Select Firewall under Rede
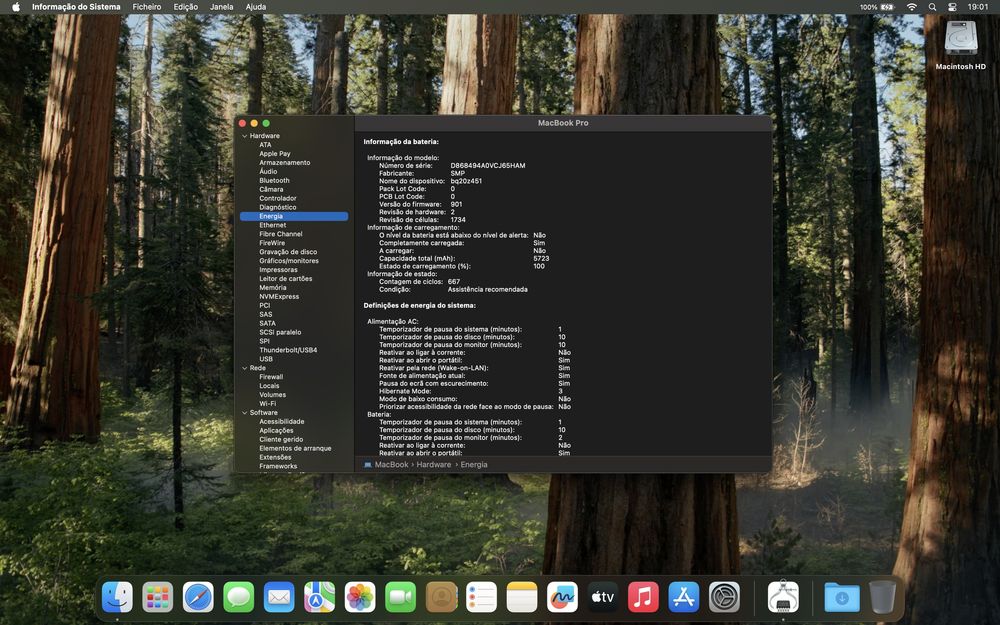 pos(271,377)
